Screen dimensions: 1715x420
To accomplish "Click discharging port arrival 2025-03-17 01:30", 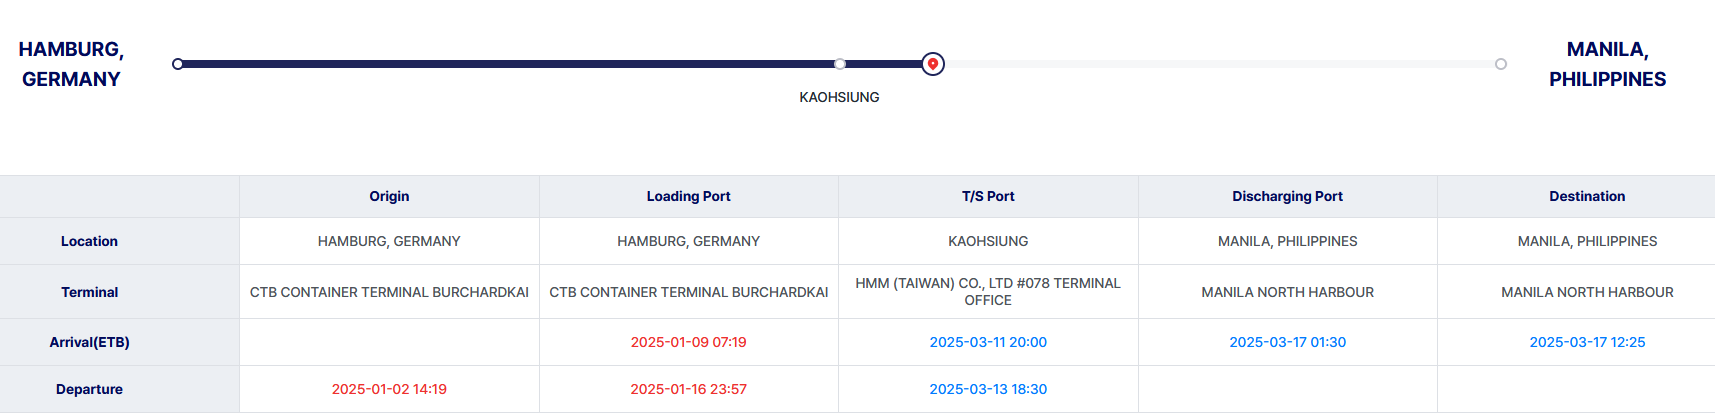I will (x=1288, y=342).
